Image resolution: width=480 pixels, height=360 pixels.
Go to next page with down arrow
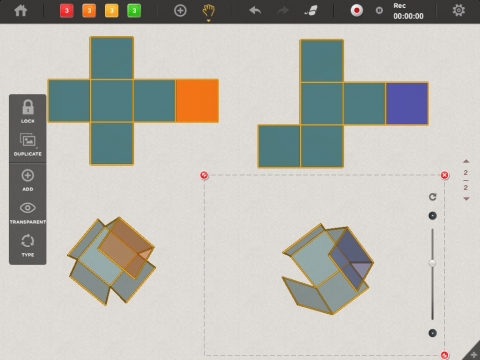pos(466,199)
